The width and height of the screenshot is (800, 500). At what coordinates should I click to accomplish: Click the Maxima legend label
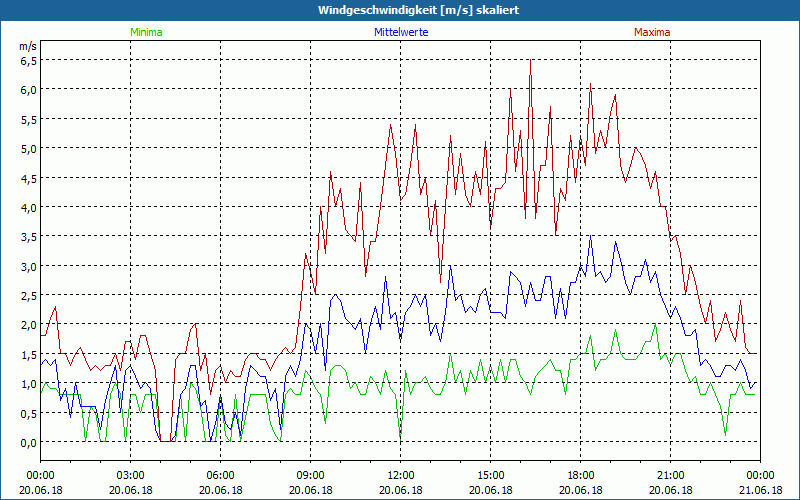[652, 32]
